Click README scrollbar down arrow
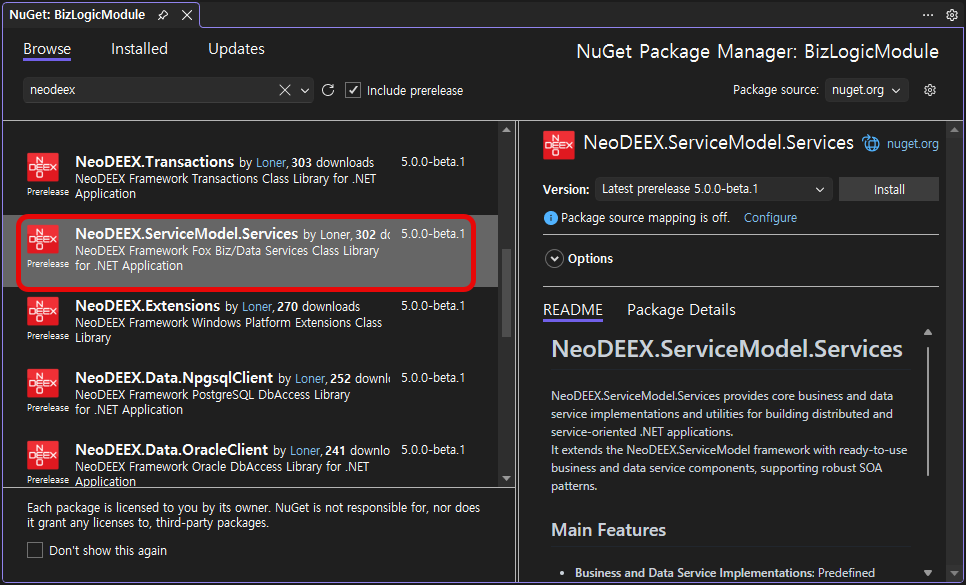This screenshot has width=966, height=585. 928,573
